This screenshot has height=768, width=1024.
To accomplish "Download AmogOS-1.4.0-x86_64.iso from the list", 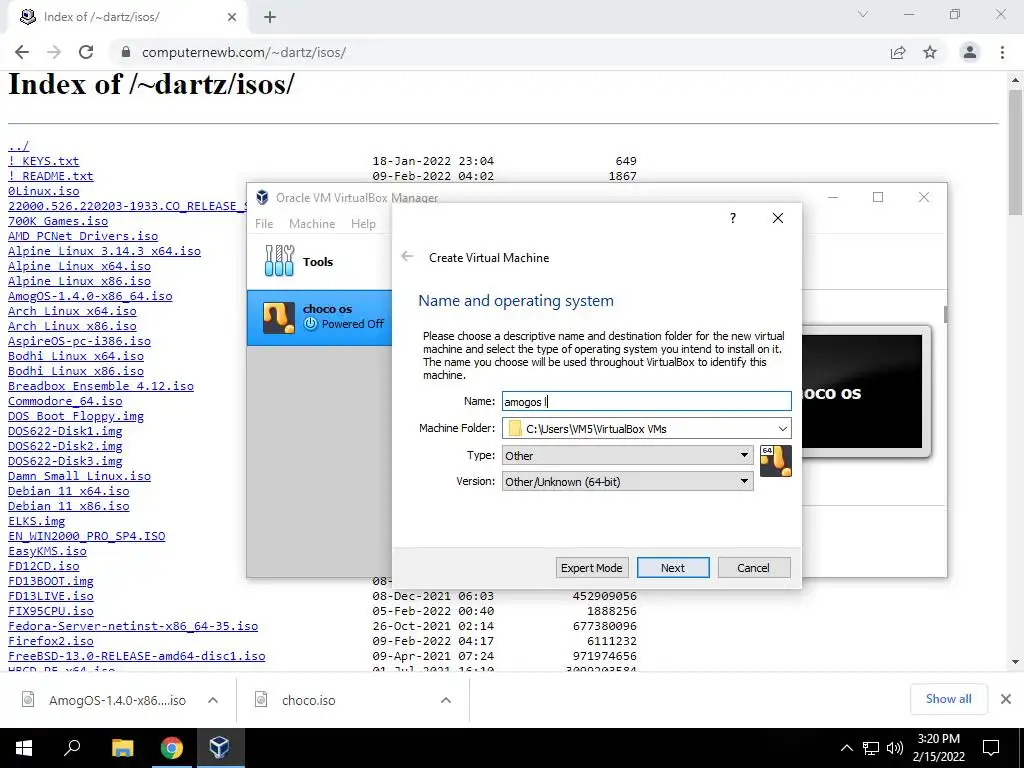I will coord(90,296).
